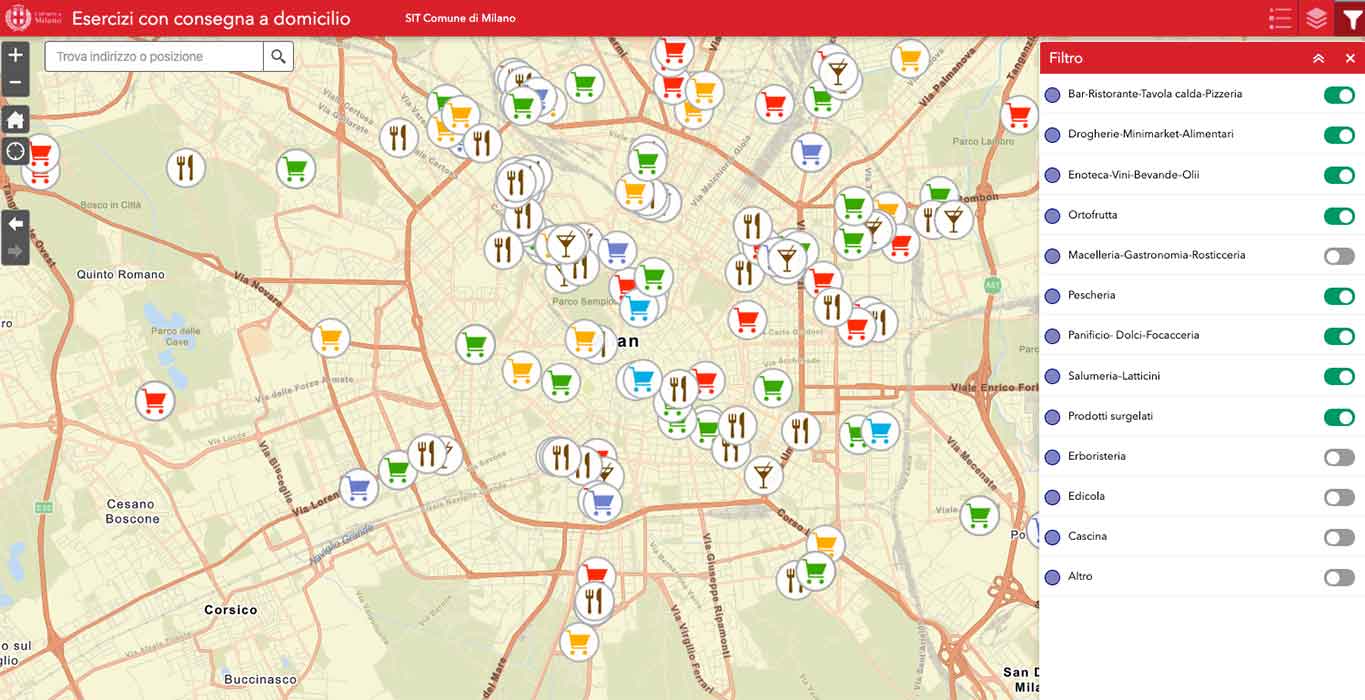Click blue cart marker near Via Lorenteggio
This screenshot has height=700, width=1365.
pos(359,488)
